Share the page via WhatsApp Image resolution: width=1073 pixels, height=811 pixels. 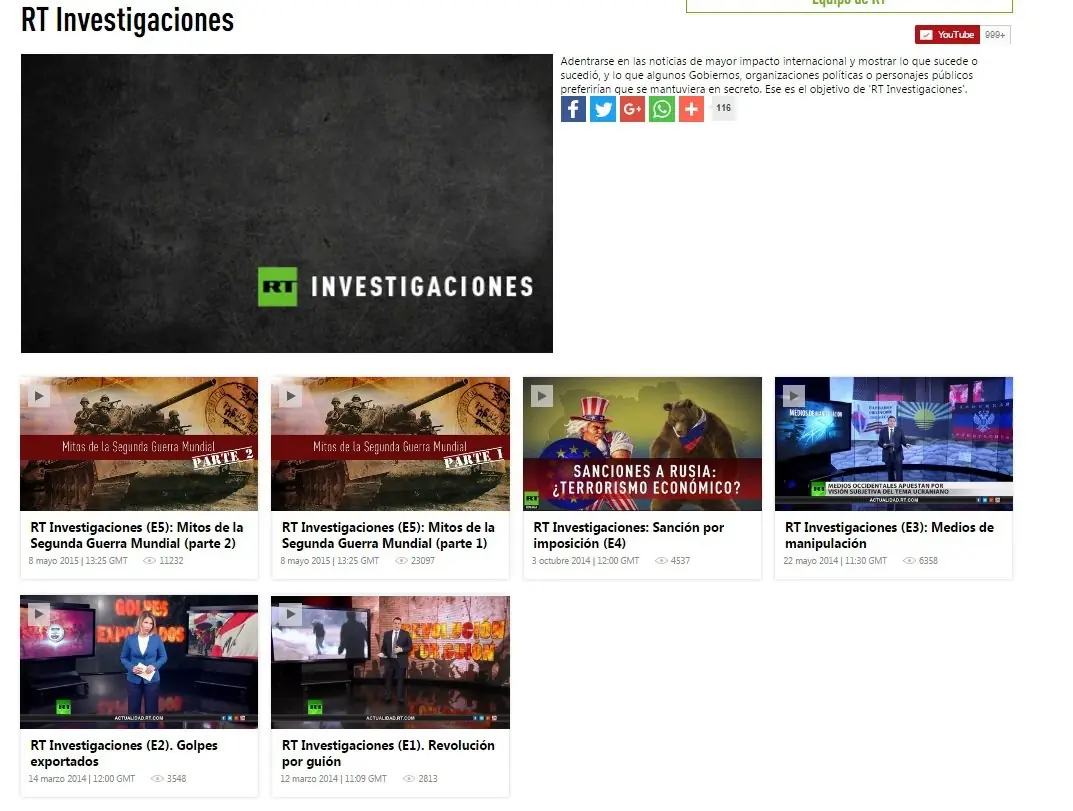click(662, 109)
